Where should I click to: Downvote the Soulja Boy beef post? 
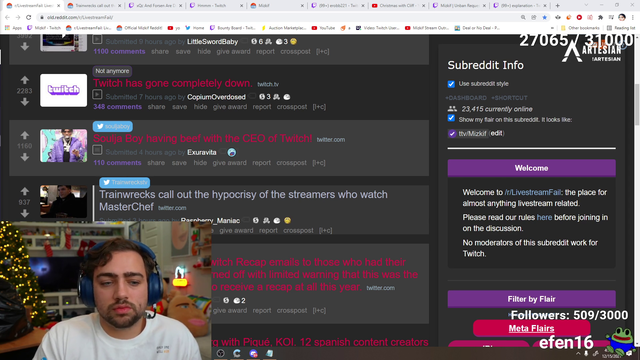pos(24,157)
